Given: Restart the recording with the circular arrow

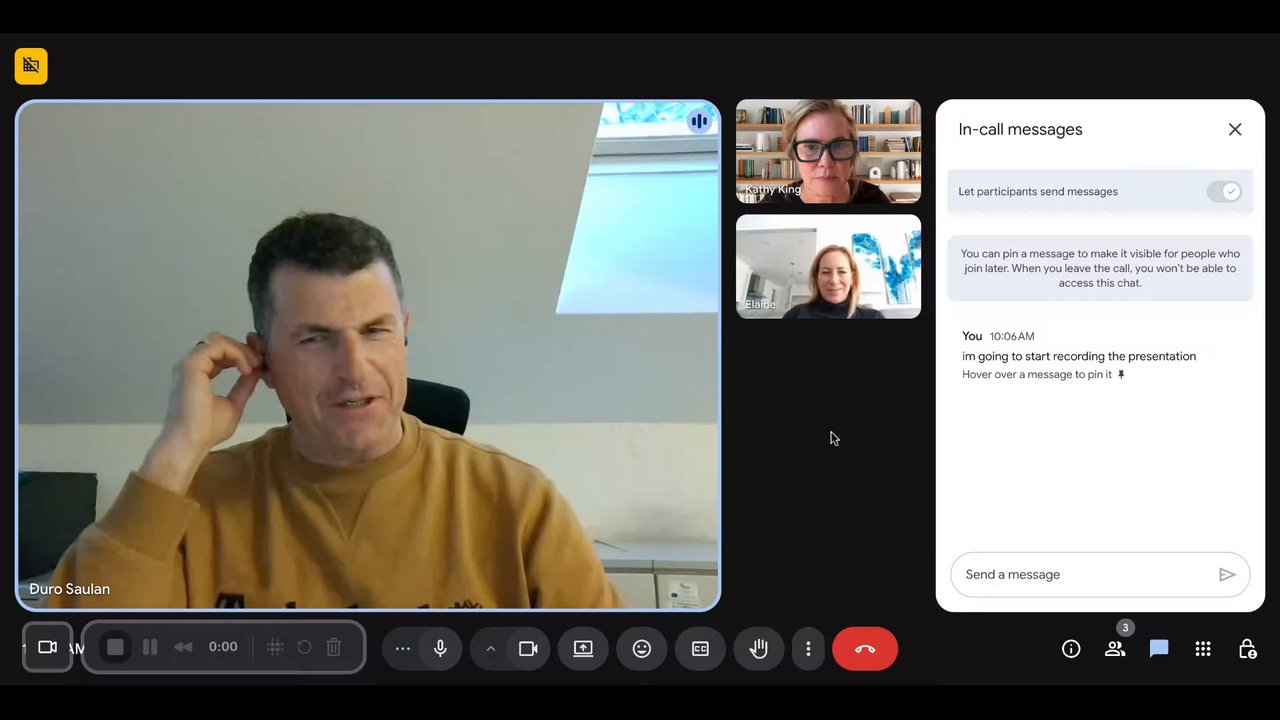Looking at the screenshot, I should click(x=305, y=647).
